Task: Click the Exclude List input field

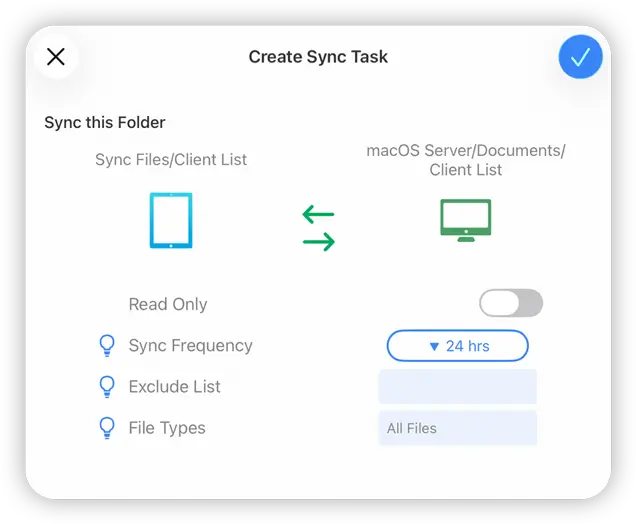Action: click(457, 387)
